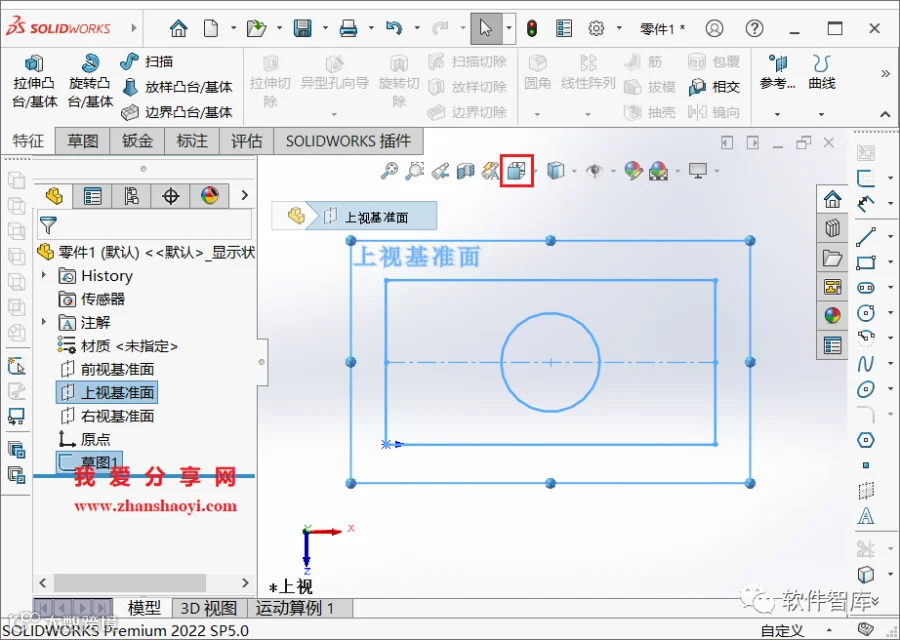This screenshot has width=900, height=640.
Task: Click the Edit Appearance color ball icon
Action: pos(634,170)
